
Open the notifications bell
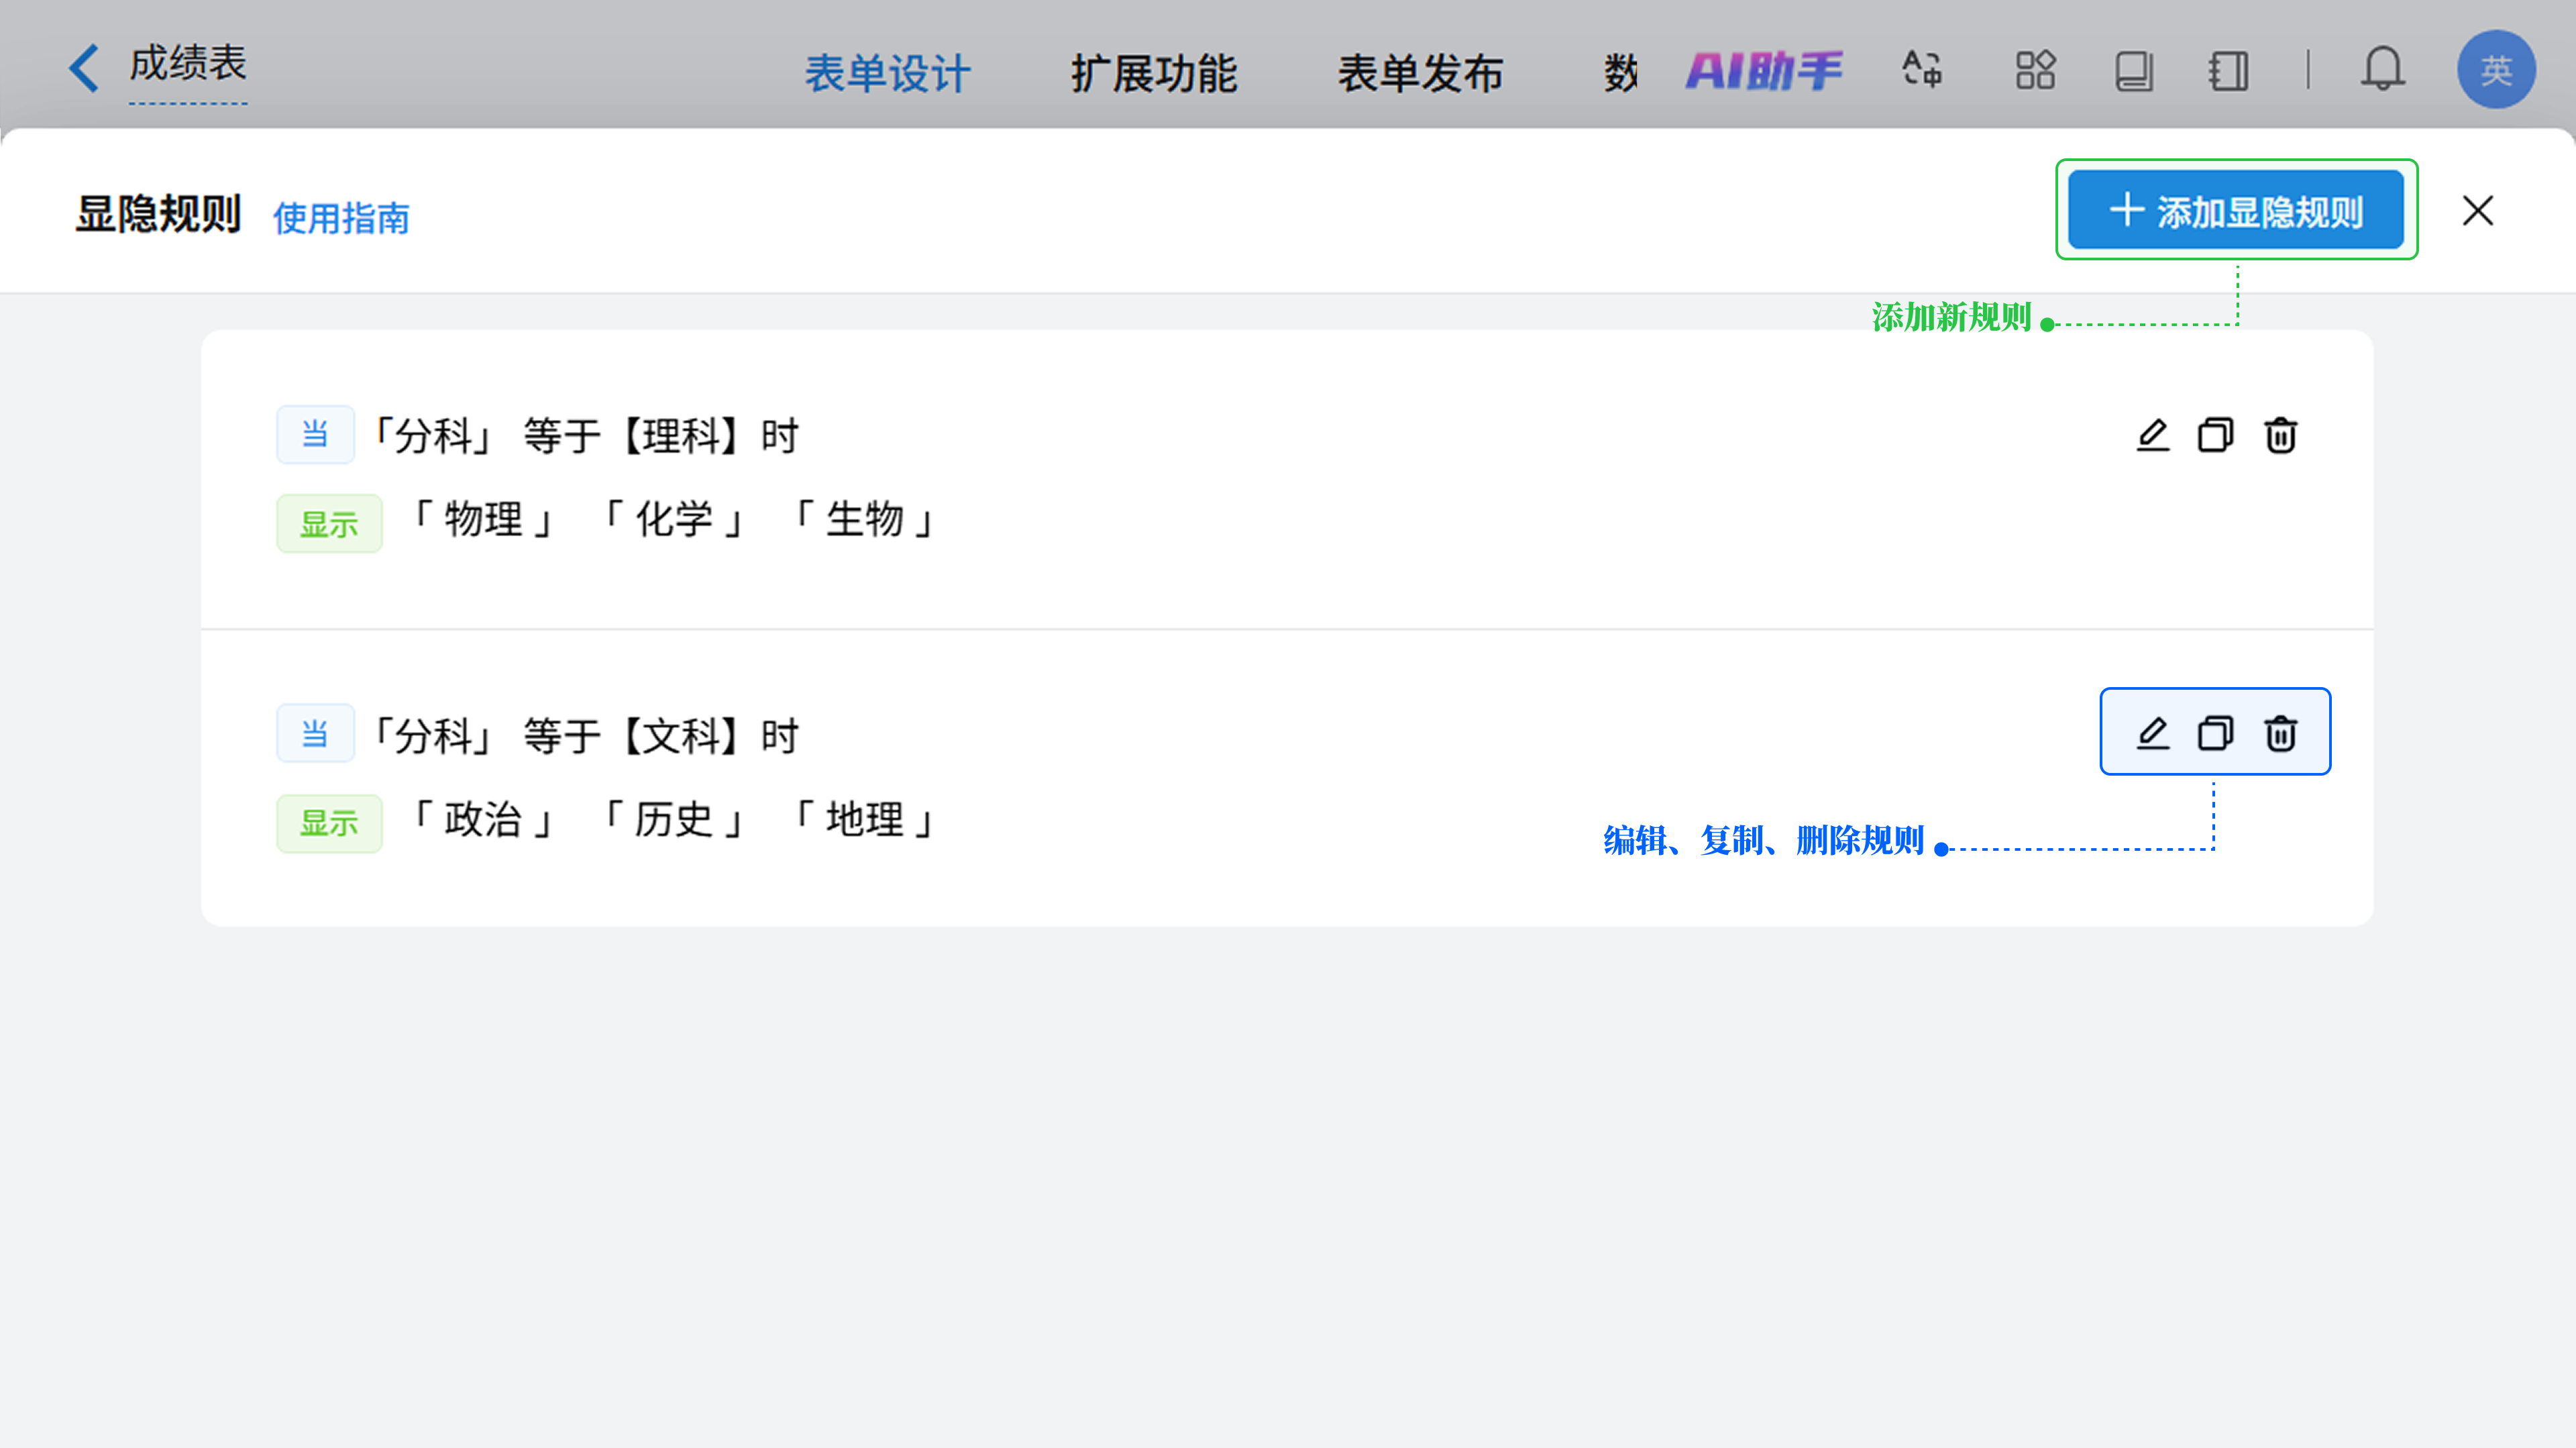tap(2382, 70)
